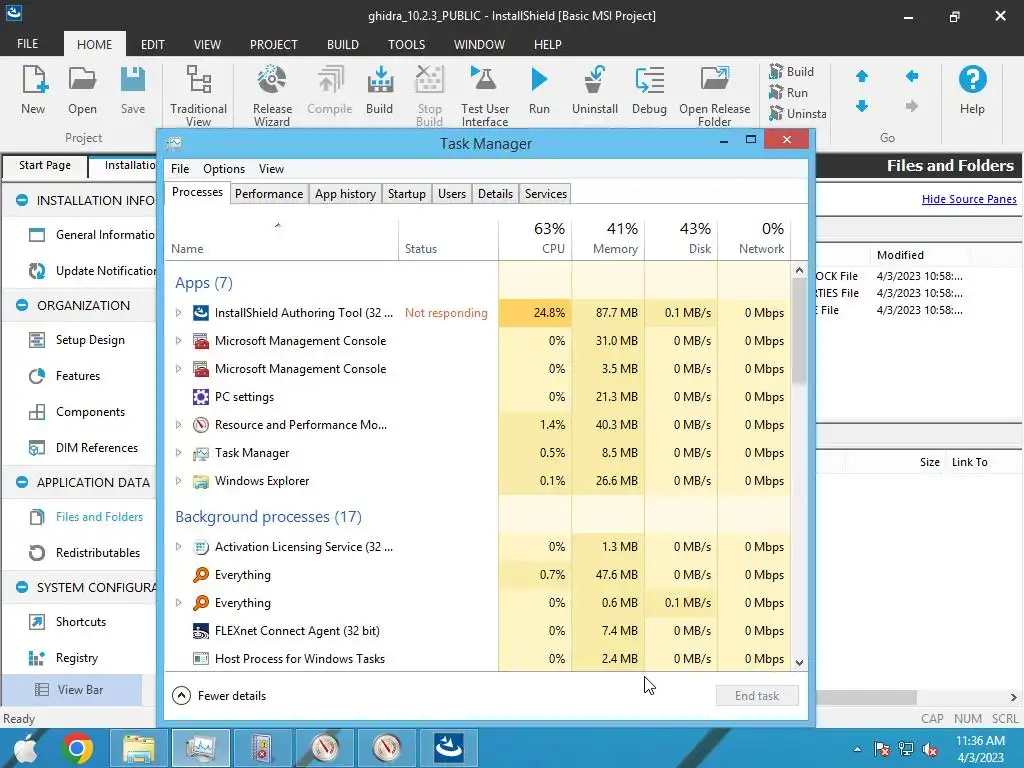Collapse the ORGANIZATION section

[x=22, y=306]
